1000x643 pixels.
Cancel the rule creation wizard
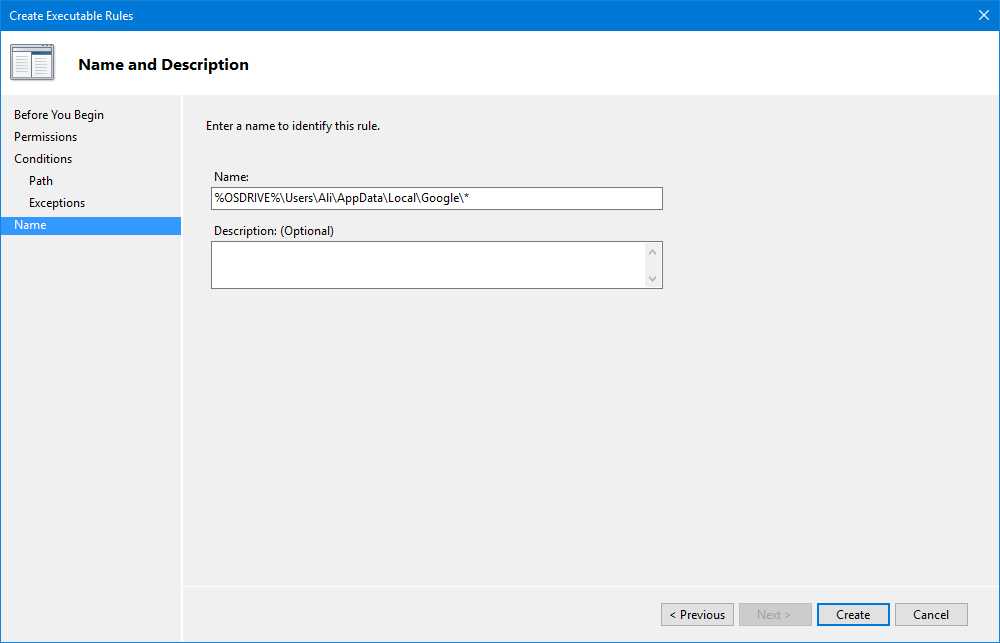(931, 614)
